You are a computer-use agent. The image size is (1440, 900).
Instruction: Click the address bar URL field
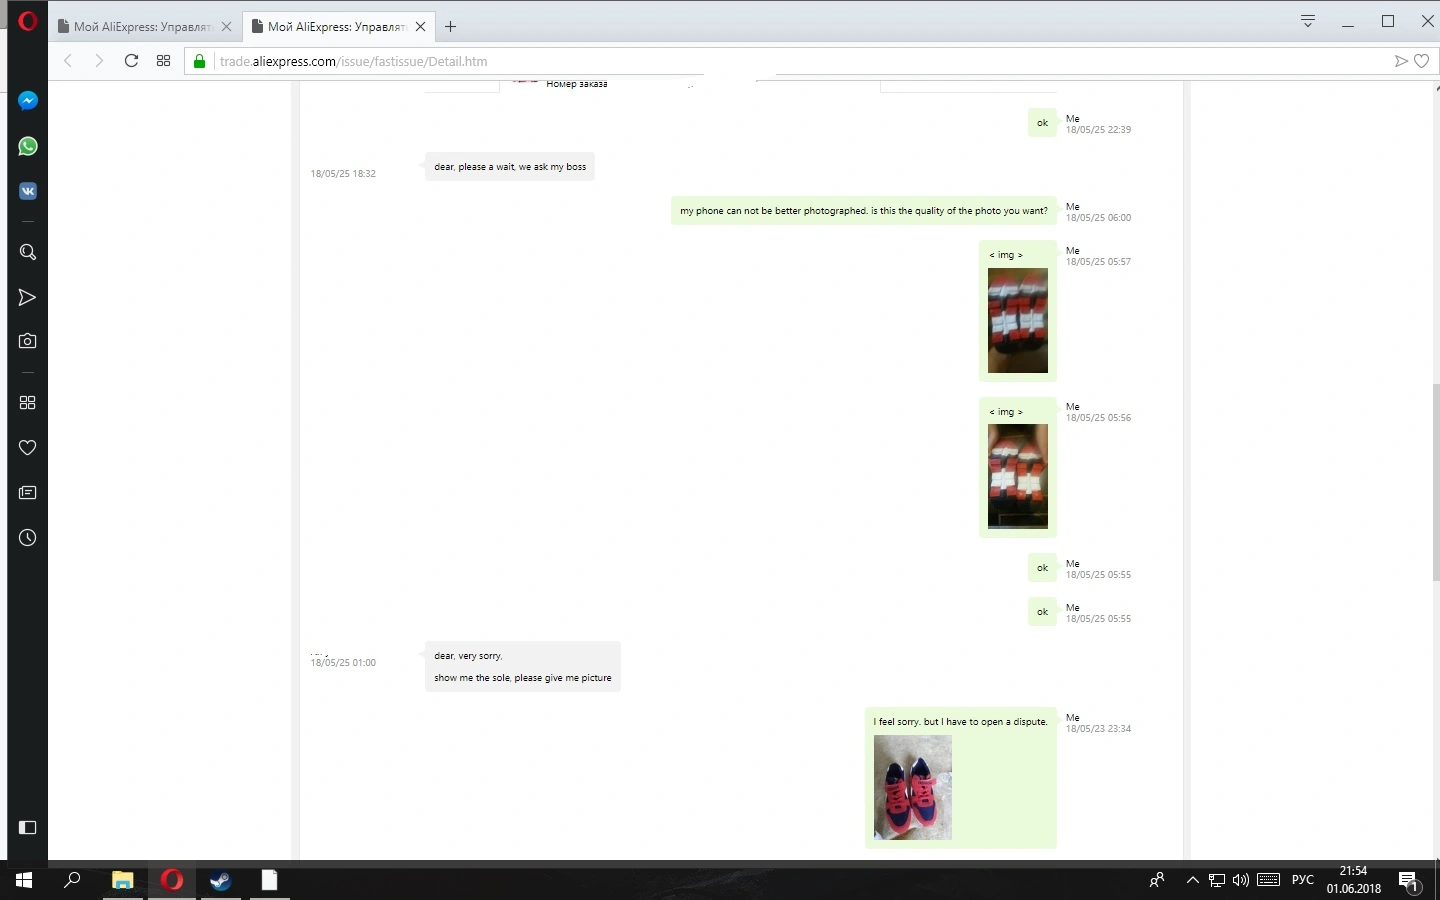pyautogui.click(x=800, y=61)
